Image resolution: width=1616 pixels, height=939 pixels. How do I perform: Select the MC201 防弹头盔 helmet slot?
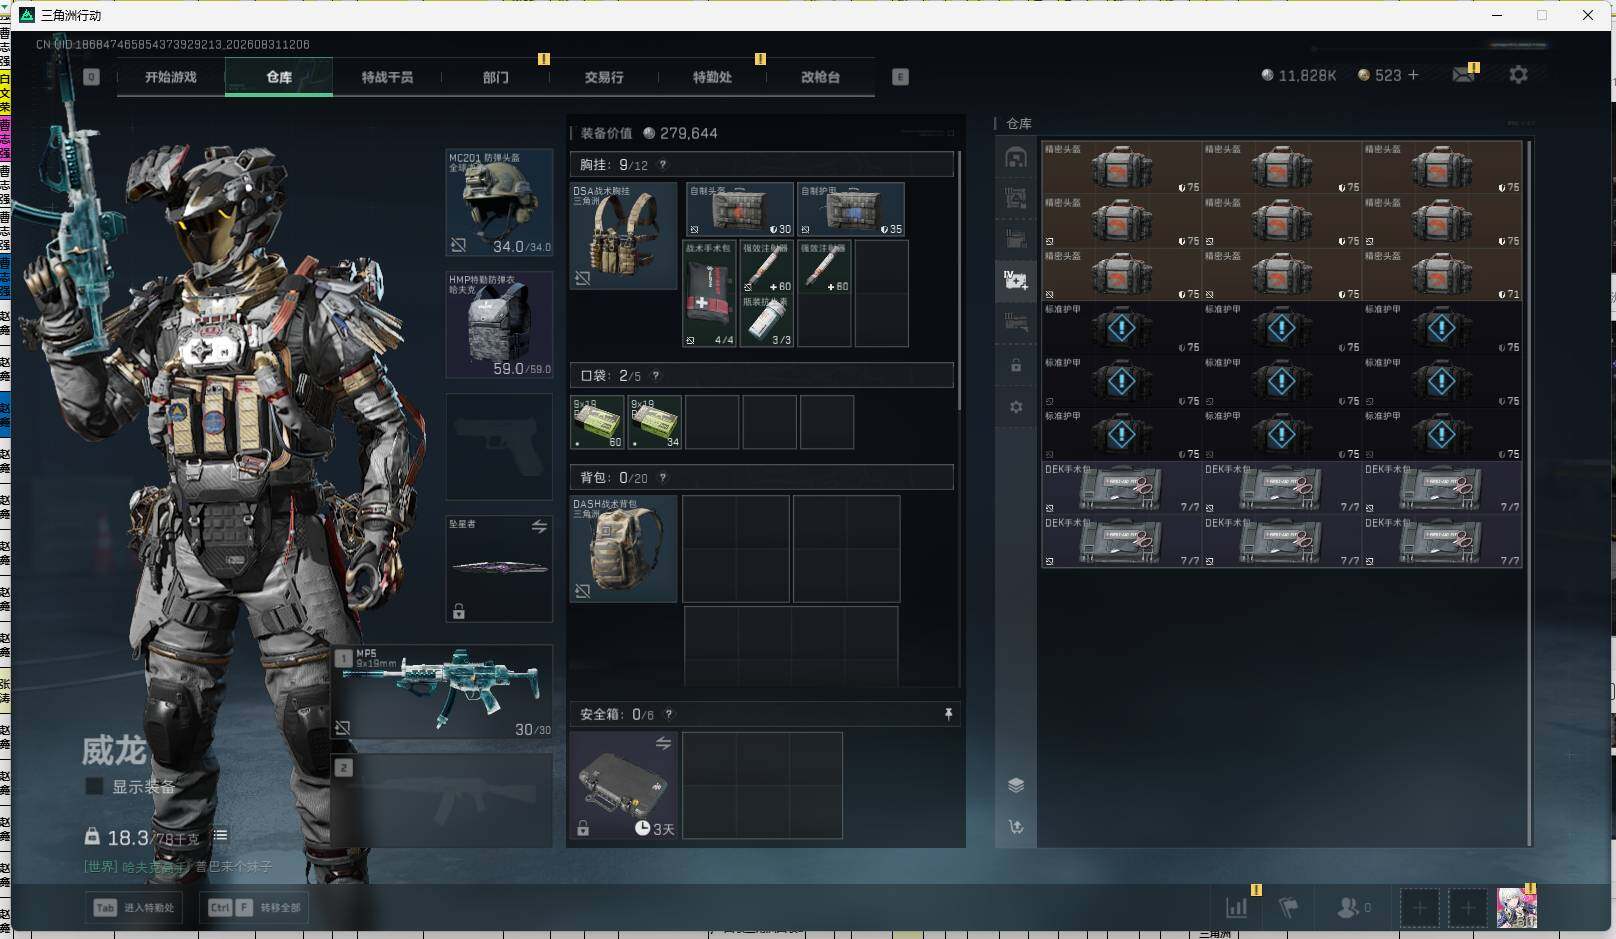coord(499,203)
